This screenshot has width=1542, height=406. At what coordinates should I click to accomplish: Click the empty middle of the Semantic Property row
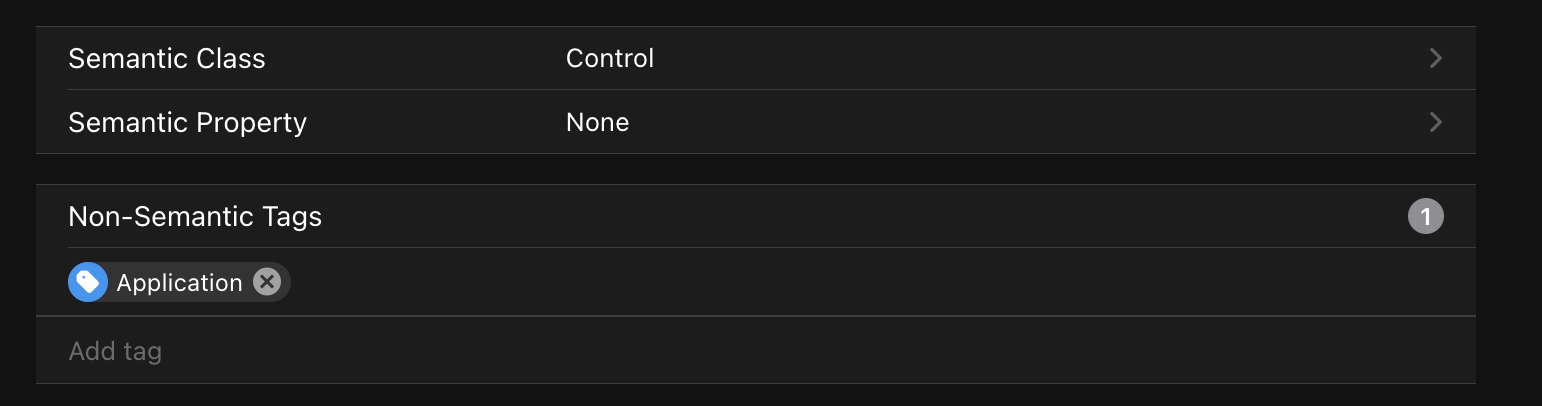click(1000, 122)
